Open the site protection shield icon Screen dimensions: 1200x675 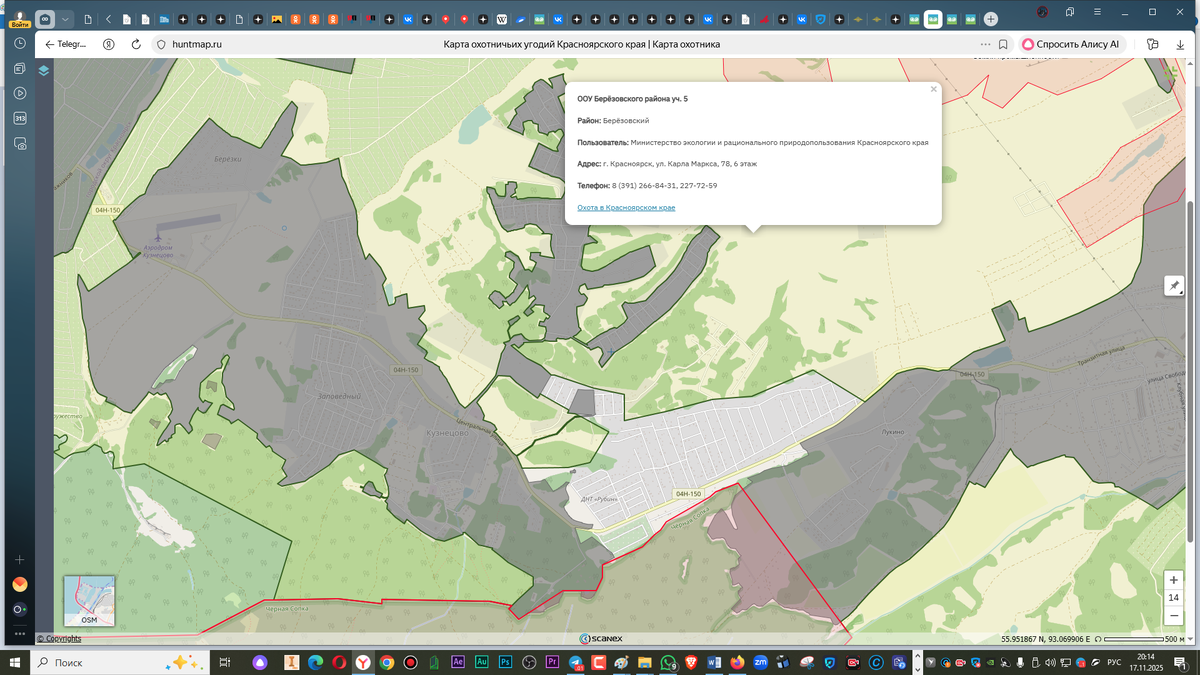pos(160,44)
